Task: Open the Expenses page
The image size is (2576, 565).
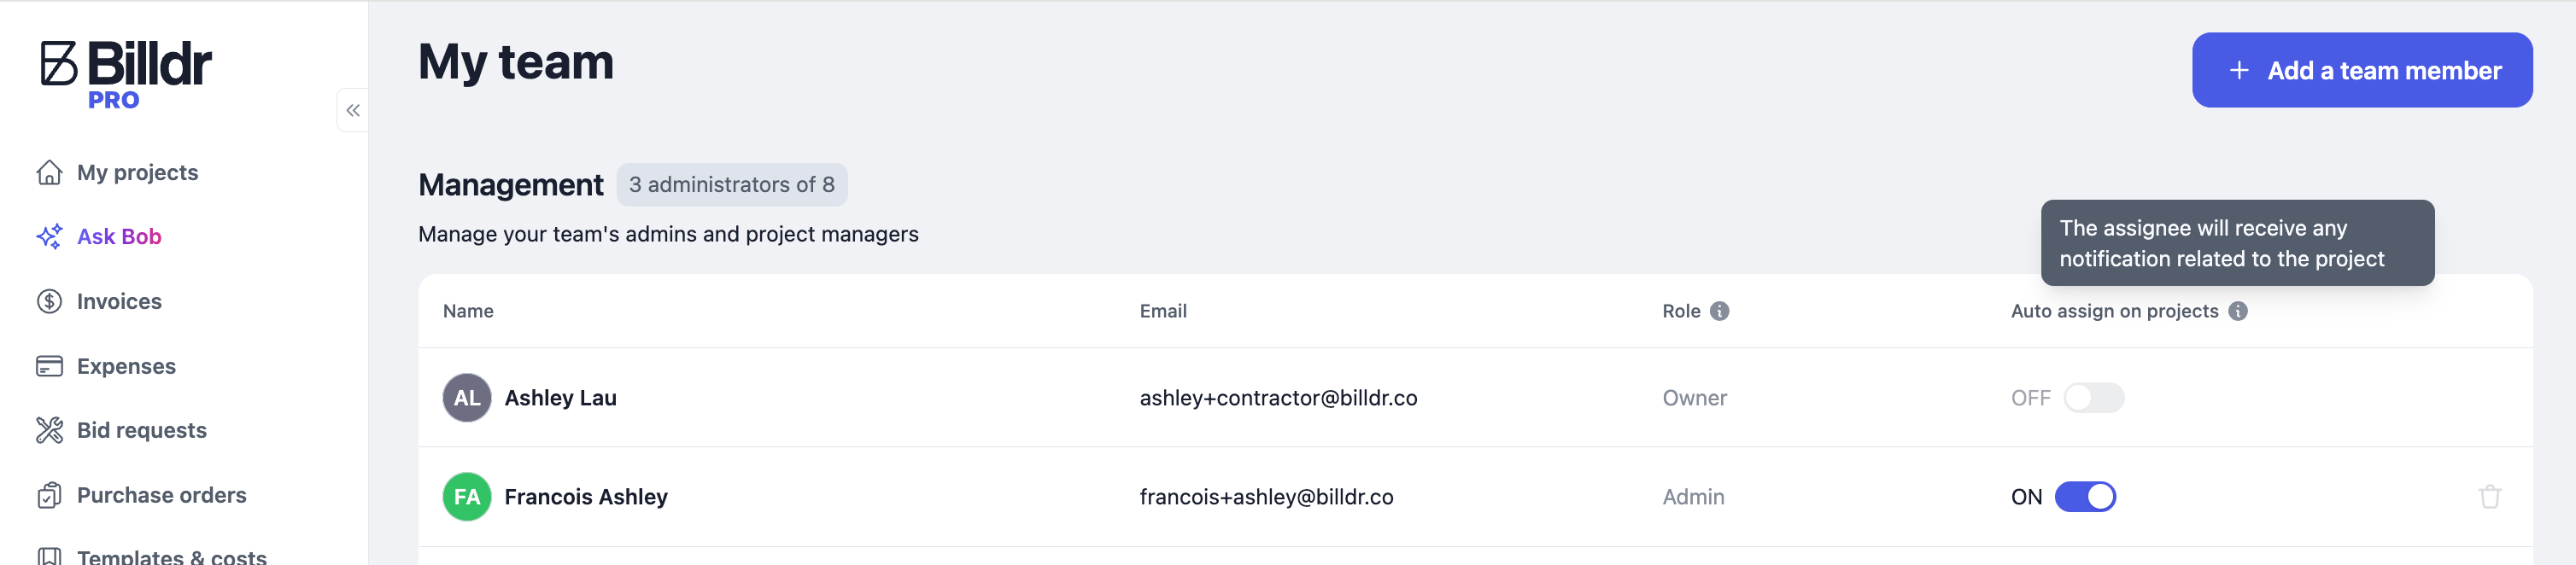Action: coord(126,366)
